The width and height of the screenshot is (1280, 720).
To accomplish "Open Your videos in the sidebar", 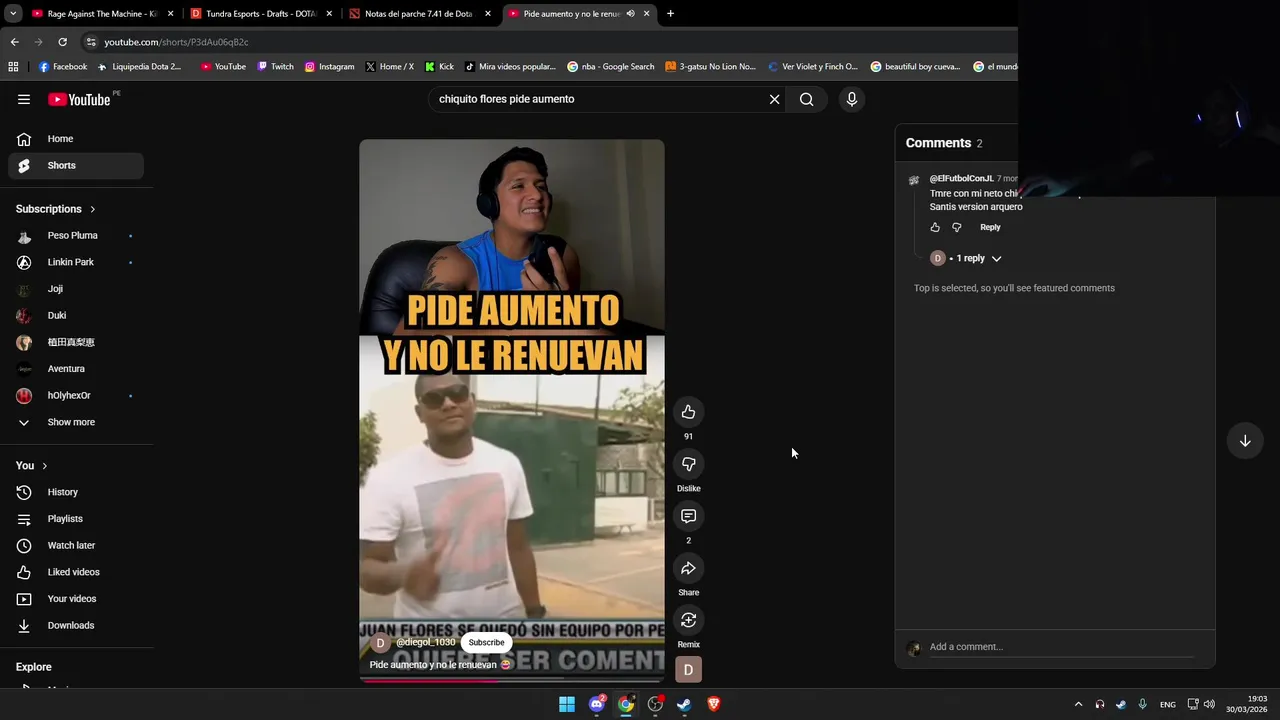I will pos(76,599).
